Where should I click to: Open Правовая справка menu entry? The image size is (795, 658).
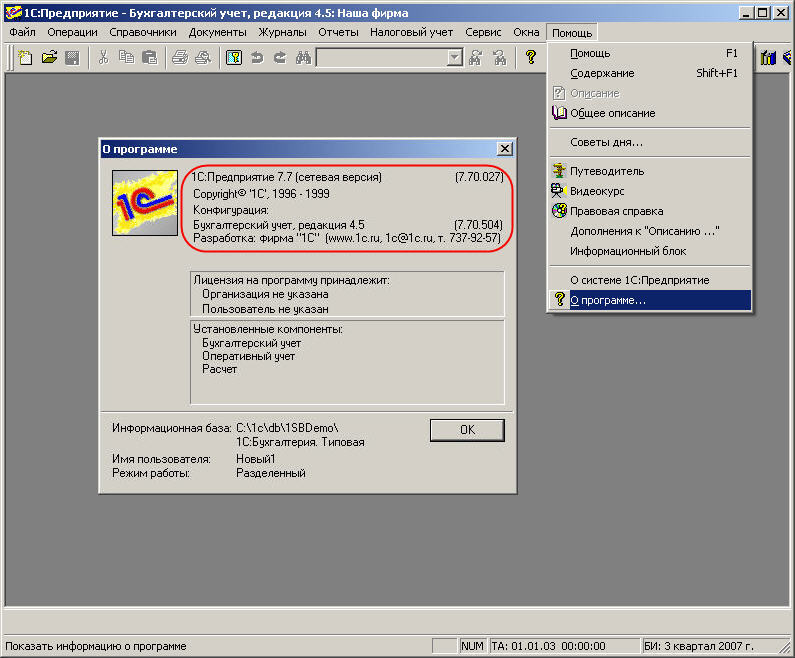pos(650,211)
